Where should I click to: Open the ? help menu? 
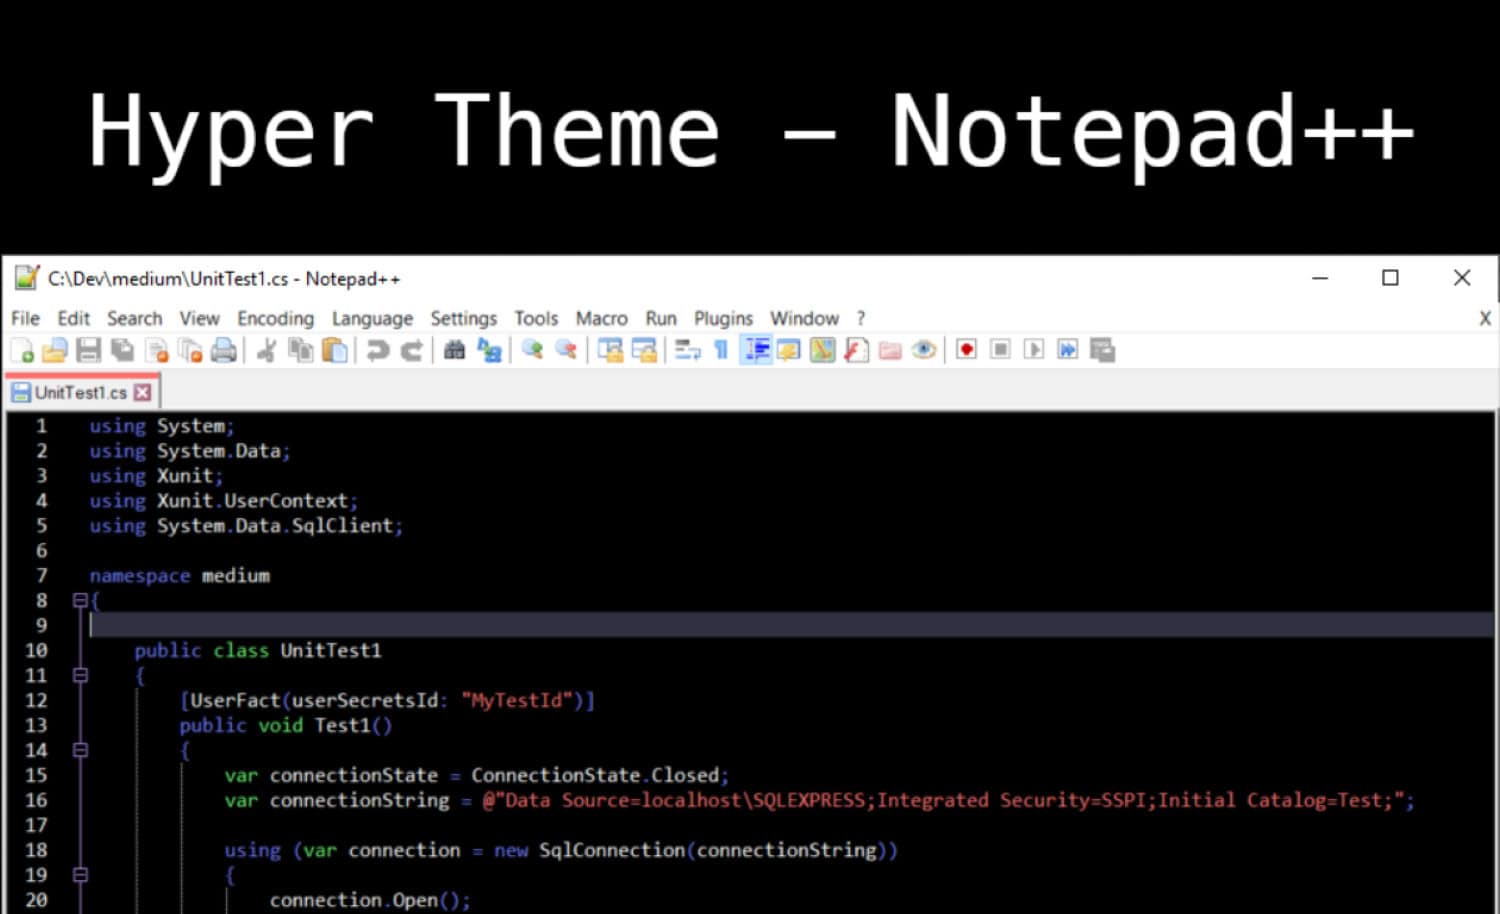click(860, 318)
